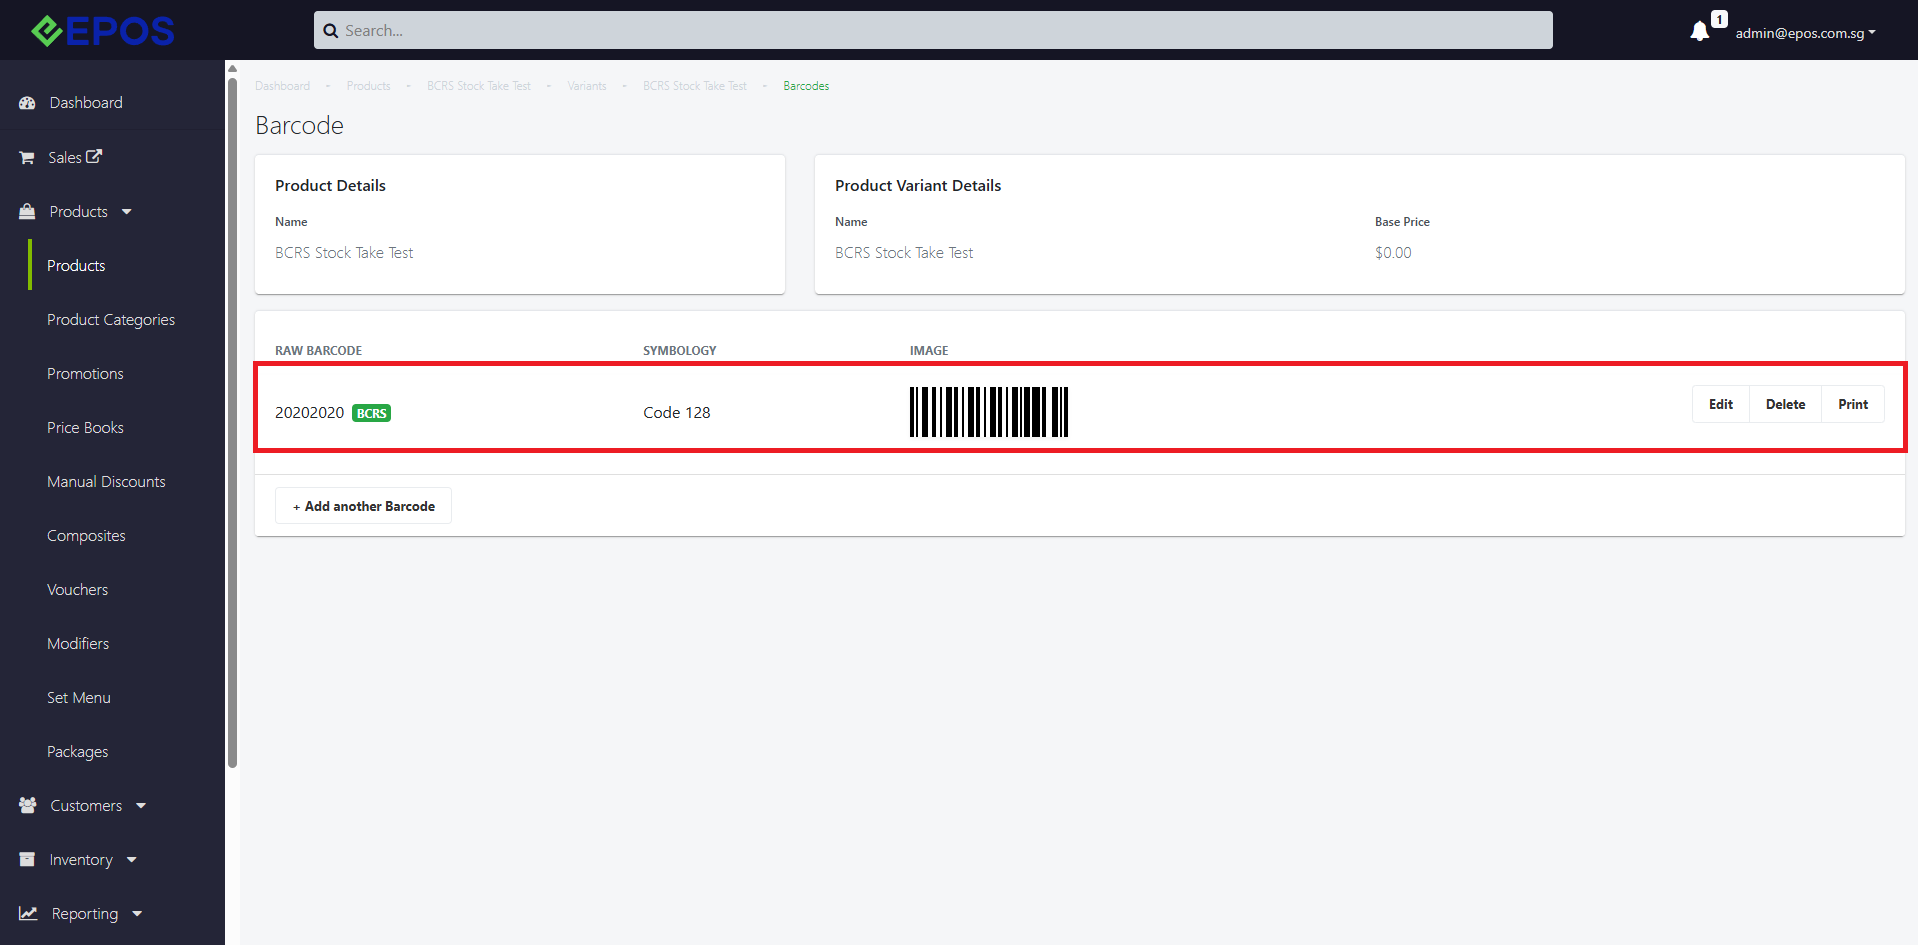Click the Reporting chart icon
1918x945 pixels.
tap(28, 913)
